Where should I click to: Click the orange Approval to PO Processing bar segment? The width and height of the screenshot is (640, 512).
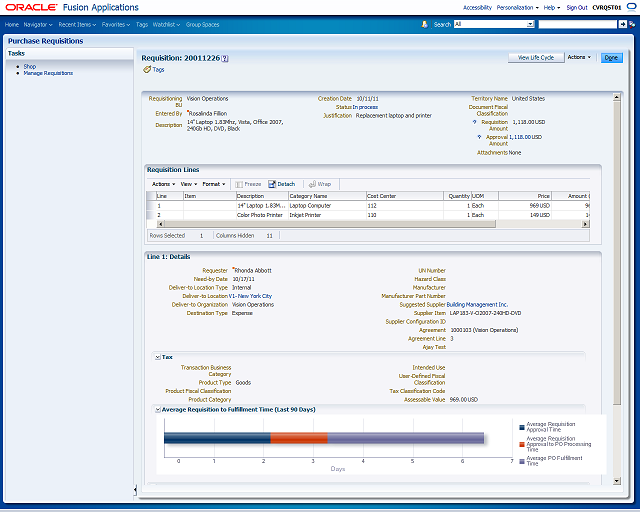(299, 438)
